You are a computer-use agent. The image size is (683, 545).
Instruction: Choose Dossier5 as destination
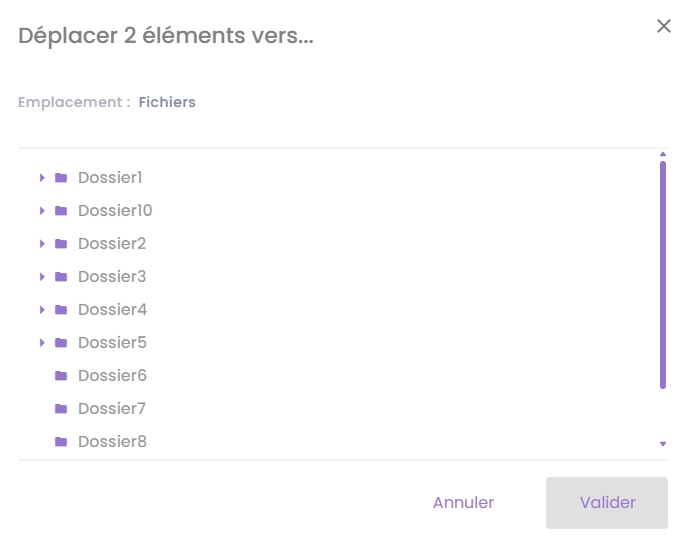point(112,343)
